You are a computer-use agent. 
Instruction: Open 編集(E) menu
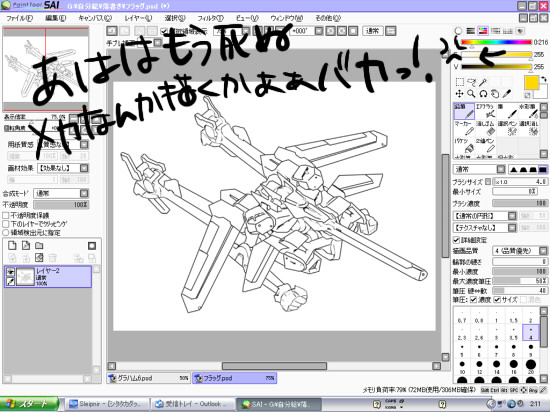pyautogui.click(x=55, y=18)
